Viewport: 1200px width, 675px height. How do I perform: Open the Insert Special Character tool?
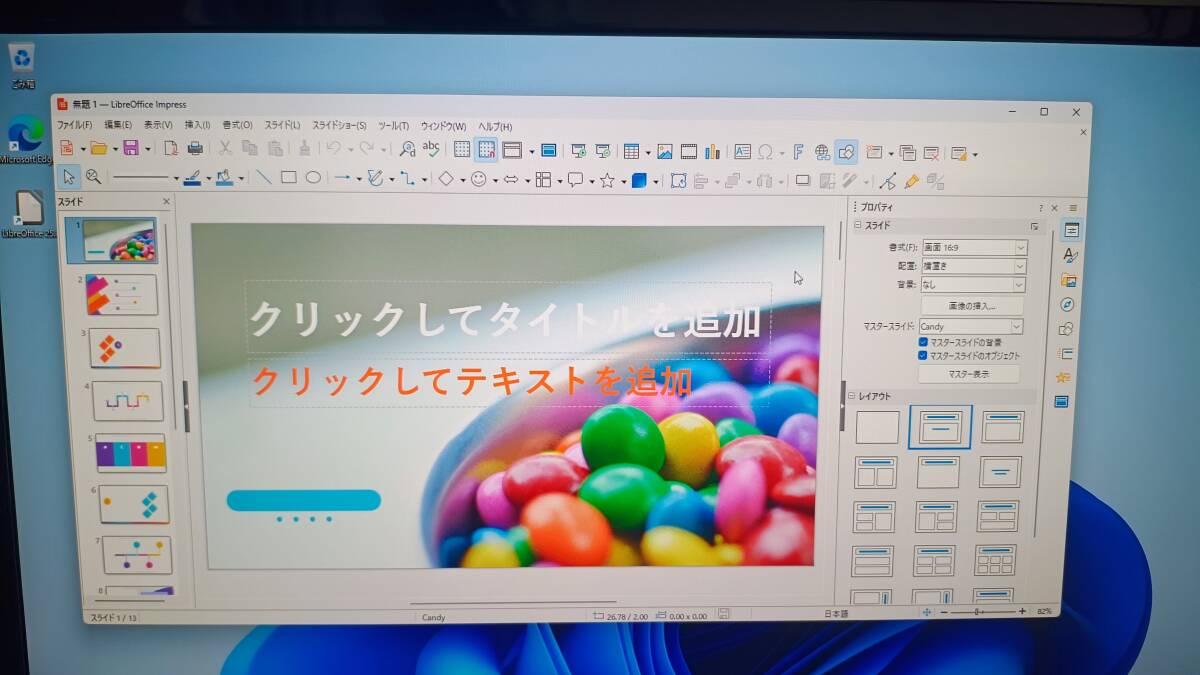(x=766, y=151)
